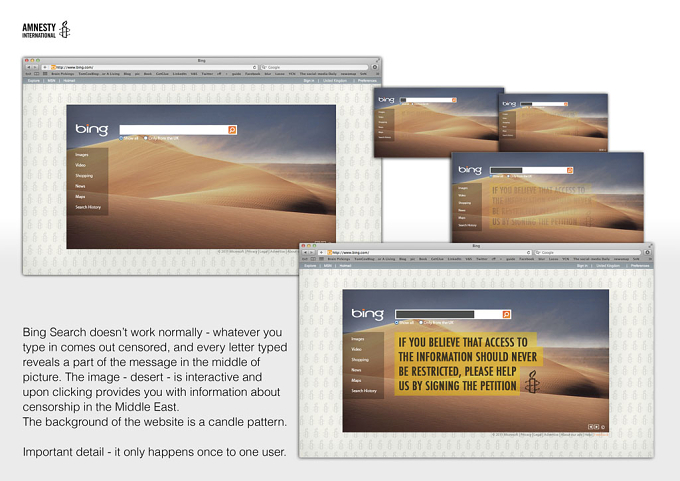Click next image arrow in lower-right Bing picture
This screenshot has height=481, width=680.
(596, 427)
